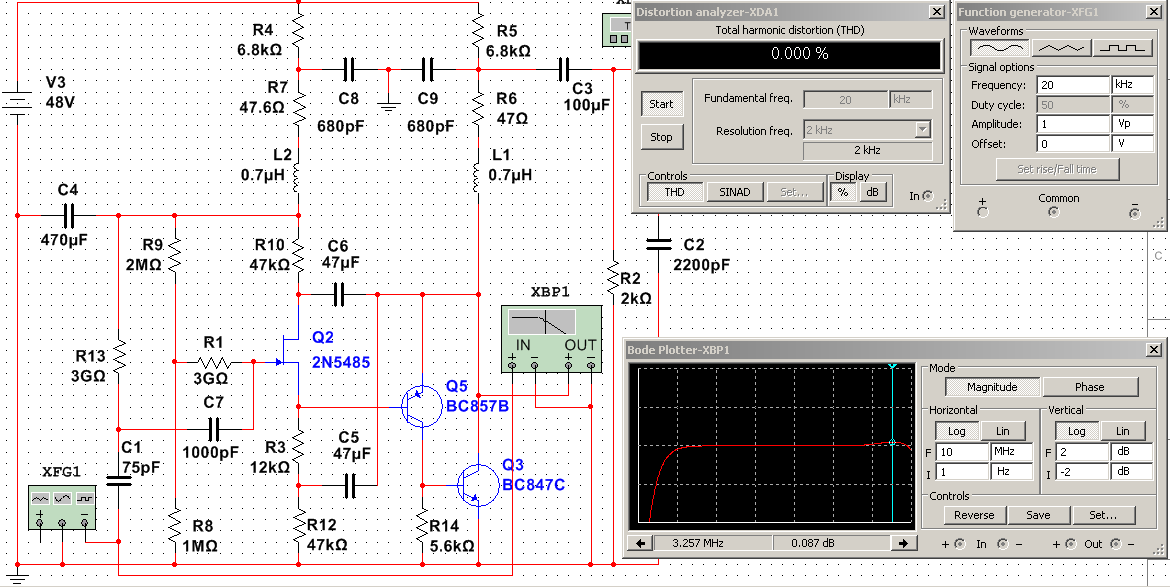Select inductor L2 0.7µH symbol
The height and width of the screenshot is (587, 1170).
297,176
